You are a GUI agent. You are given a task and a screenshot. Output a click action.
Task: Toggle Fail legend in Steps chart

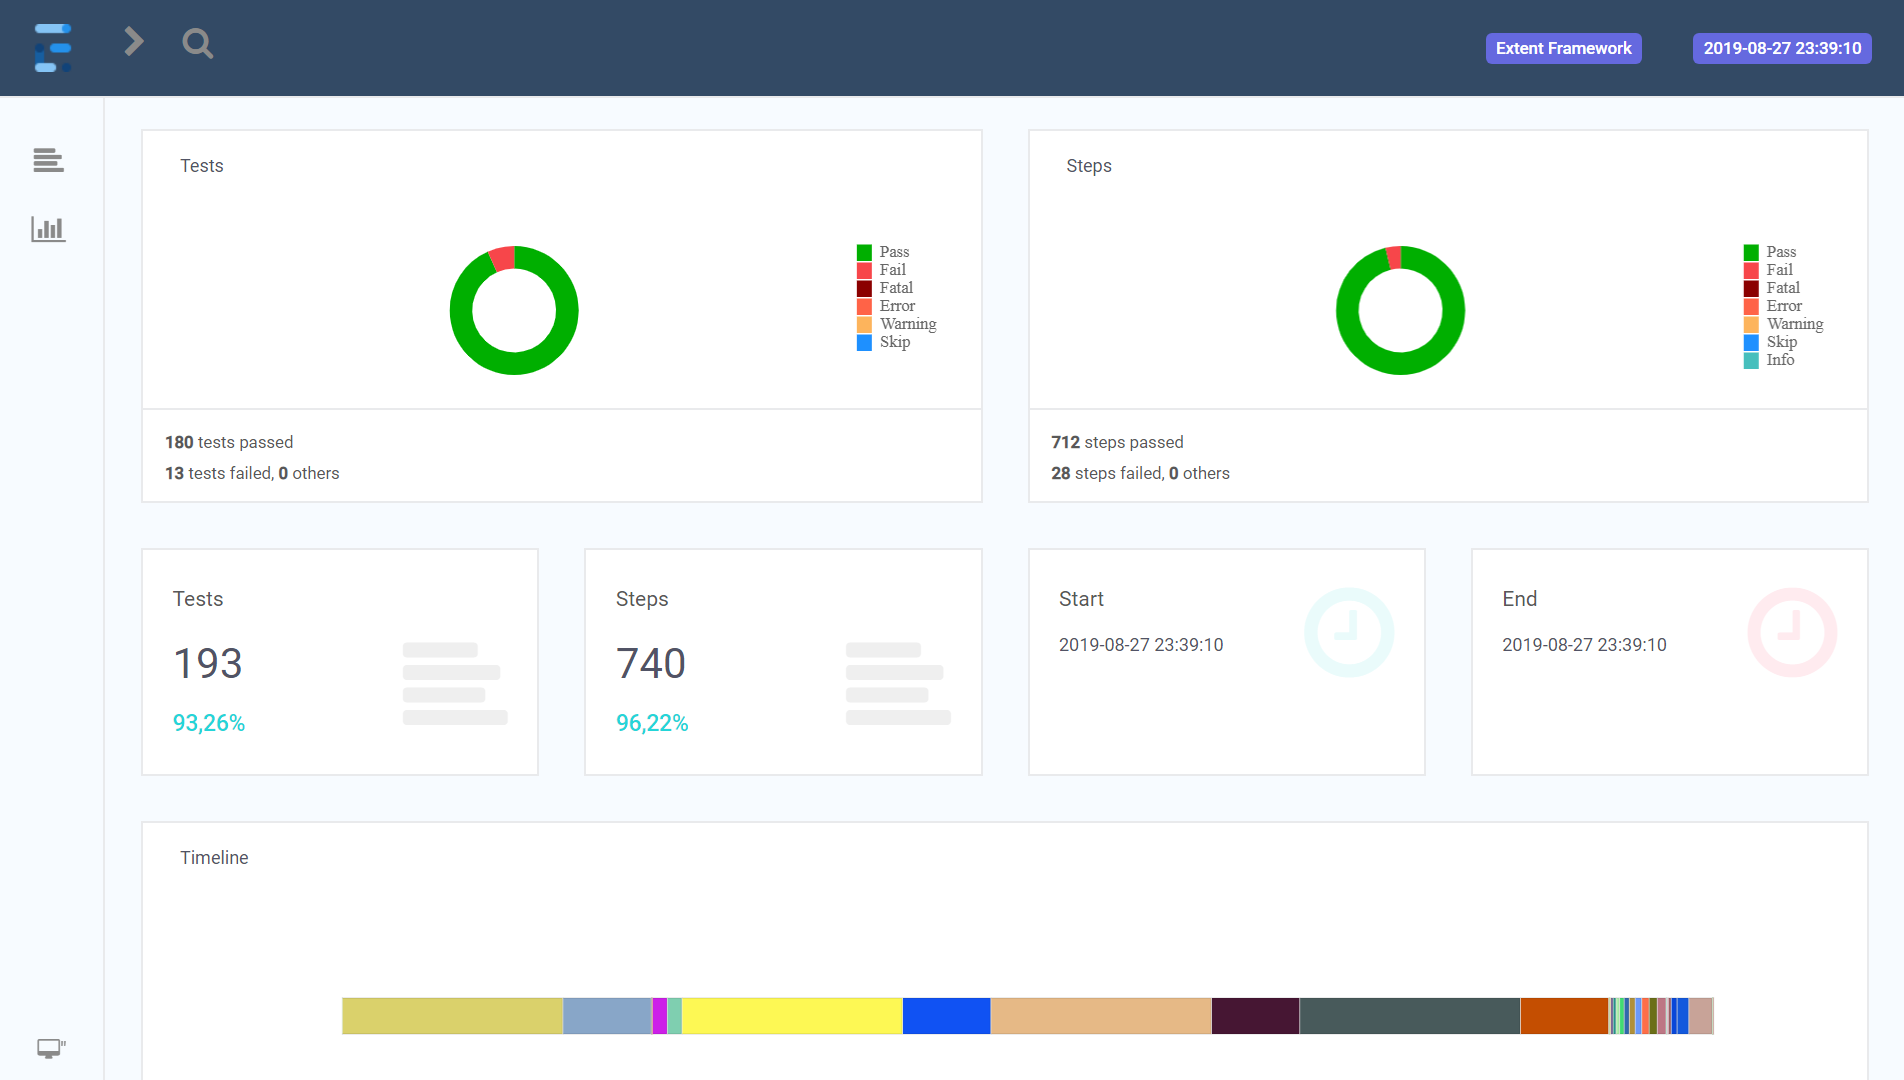1769,270
